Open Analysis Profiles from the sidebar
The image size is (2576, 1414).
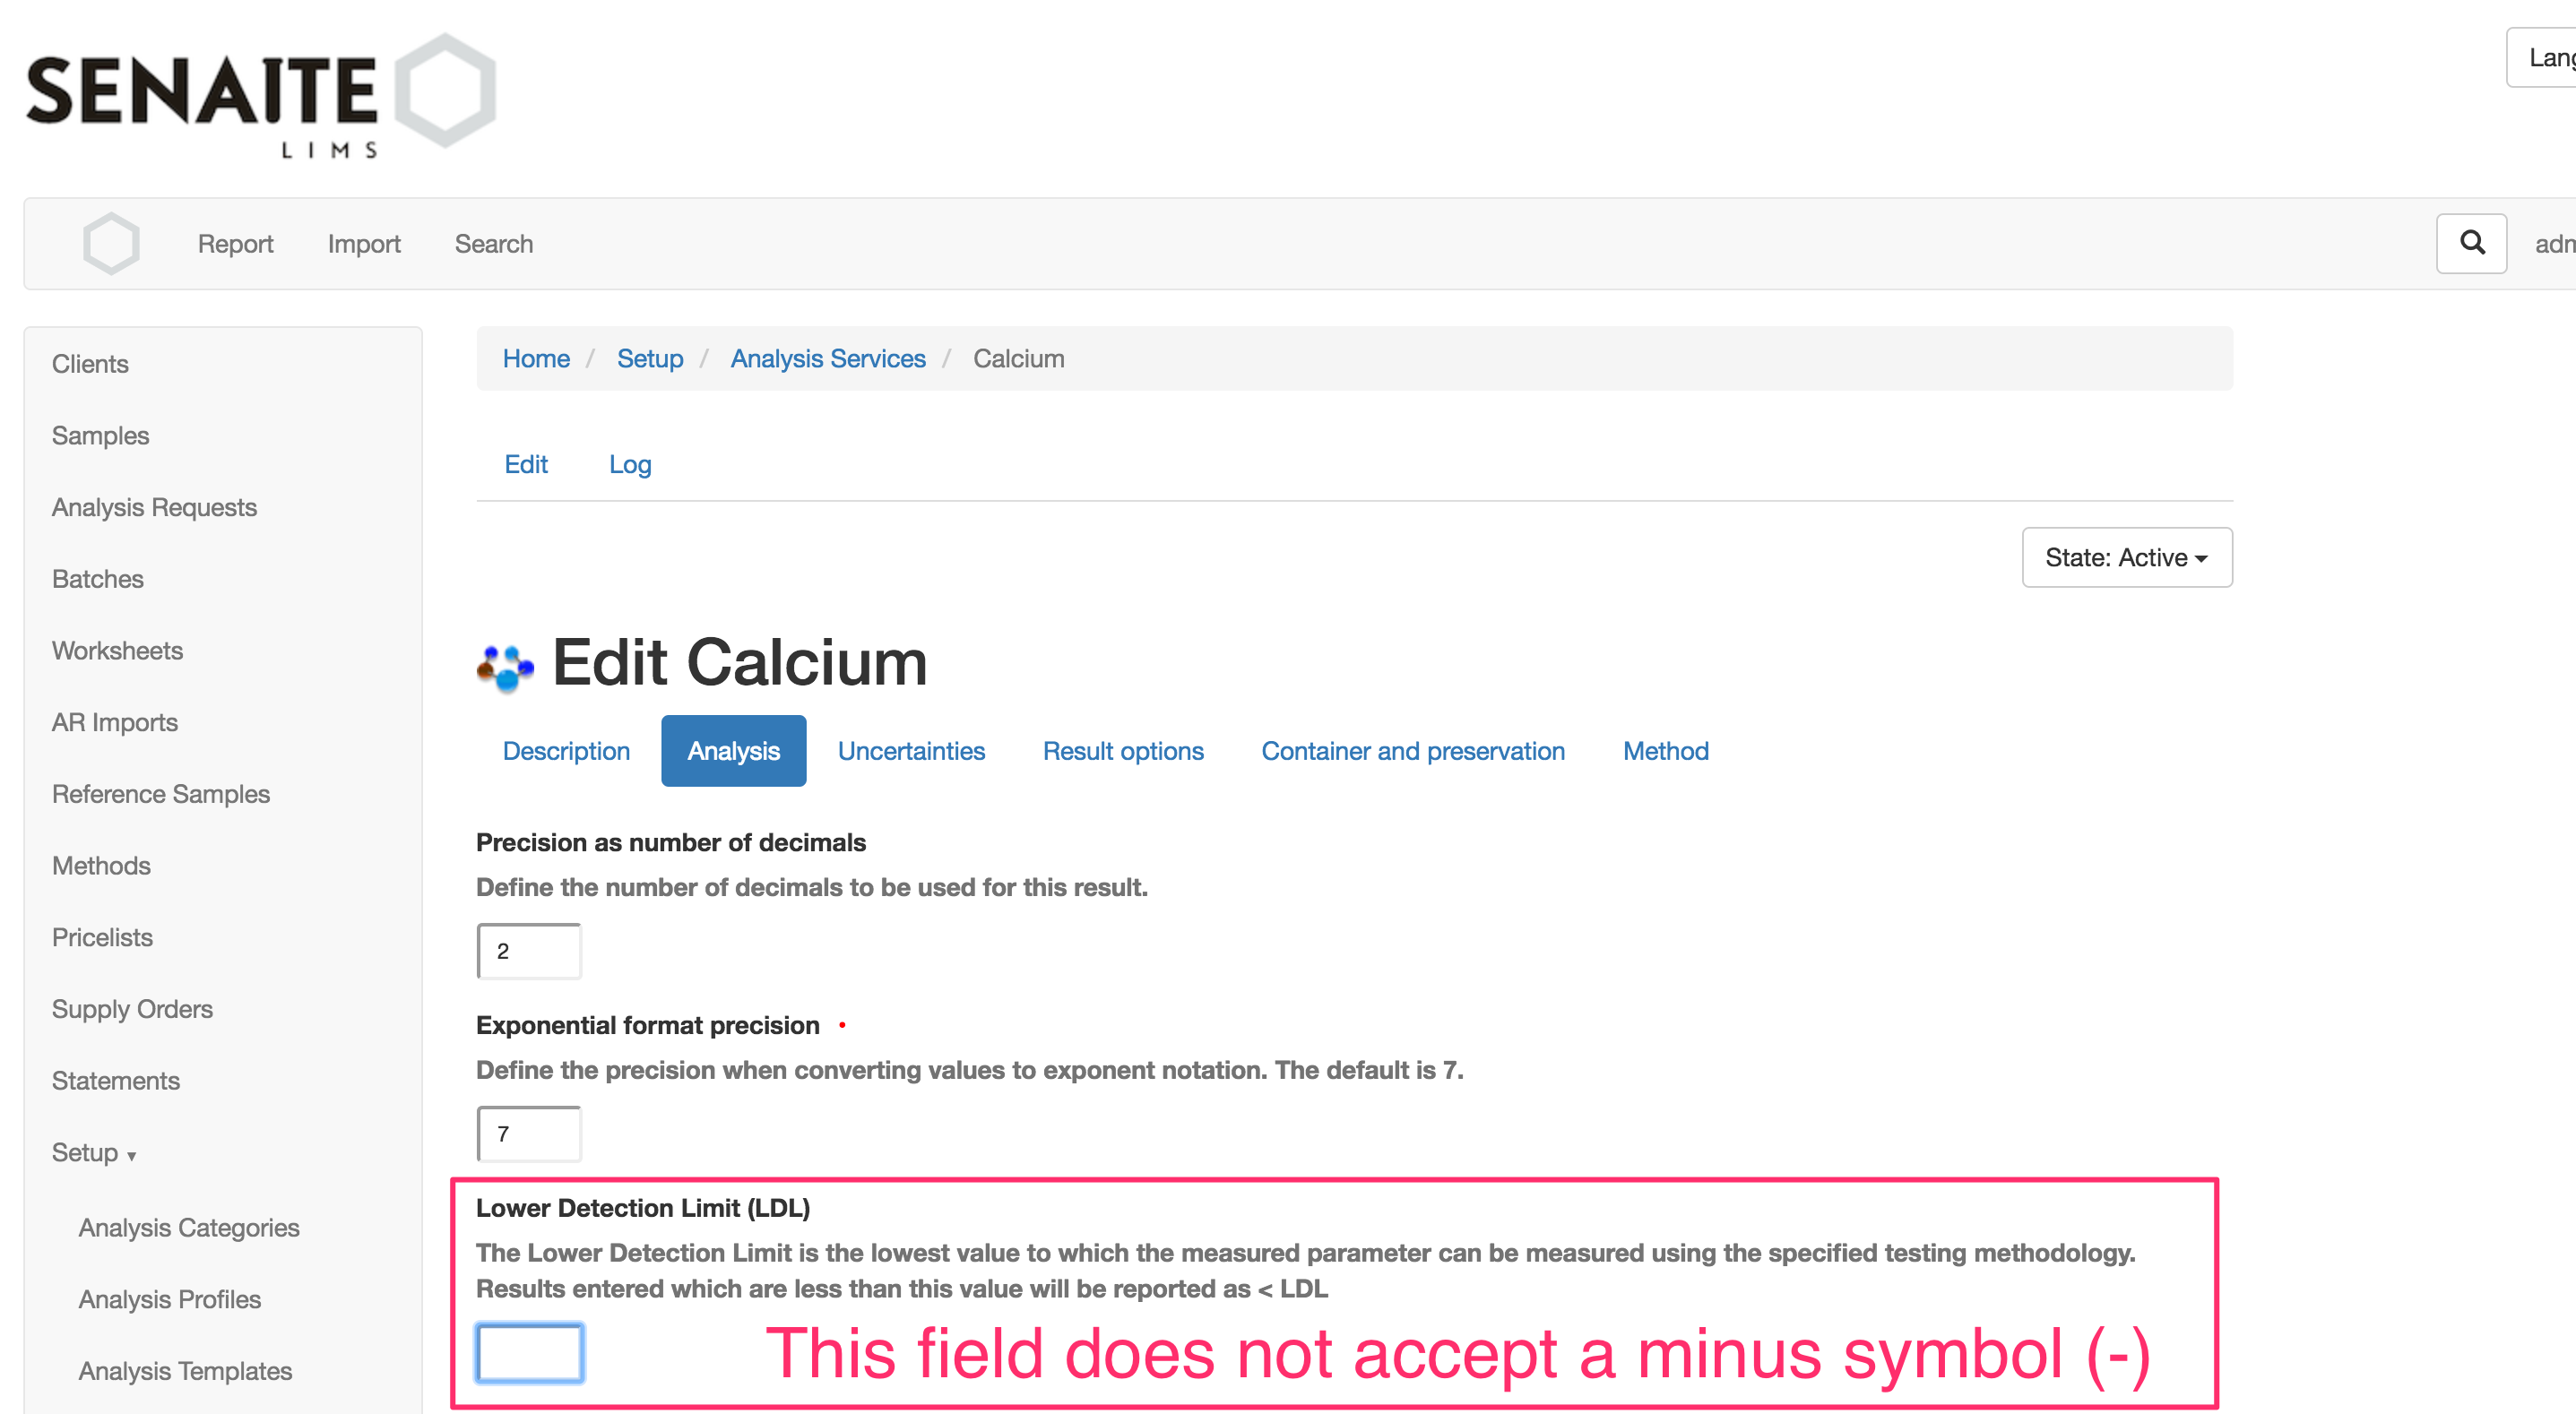169,1299
